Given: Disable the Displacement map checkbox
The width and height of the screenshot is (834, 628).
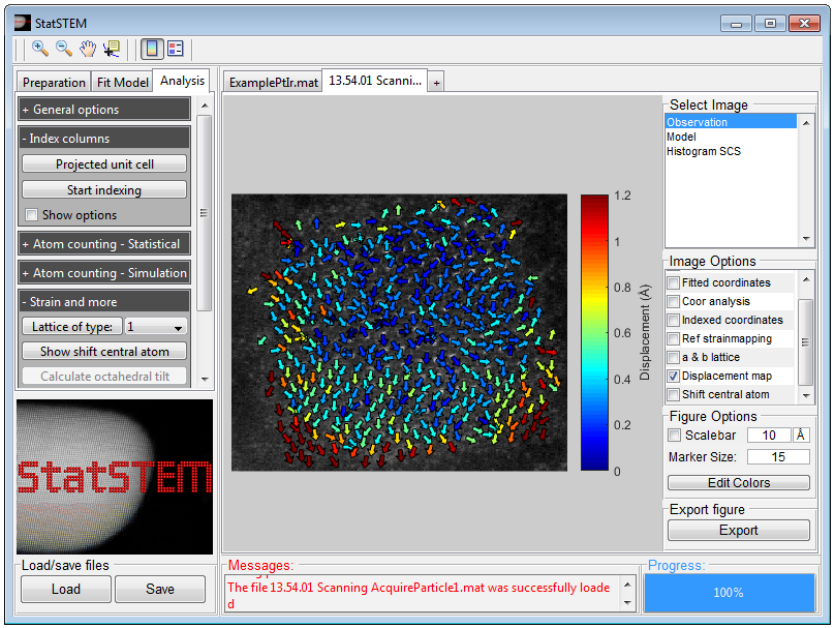Looking at the screenshot, I should 674,376.
